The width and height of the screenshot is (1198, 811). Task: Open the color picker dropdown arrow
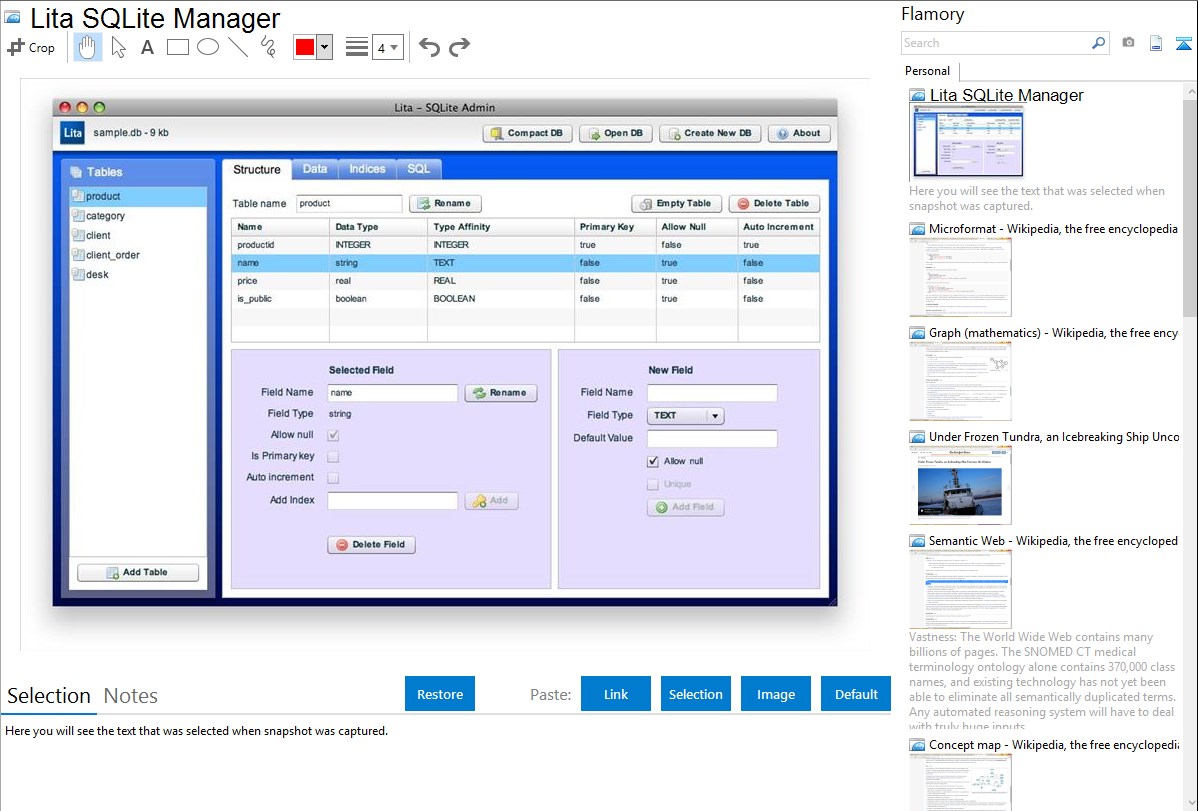click(324, 47)
